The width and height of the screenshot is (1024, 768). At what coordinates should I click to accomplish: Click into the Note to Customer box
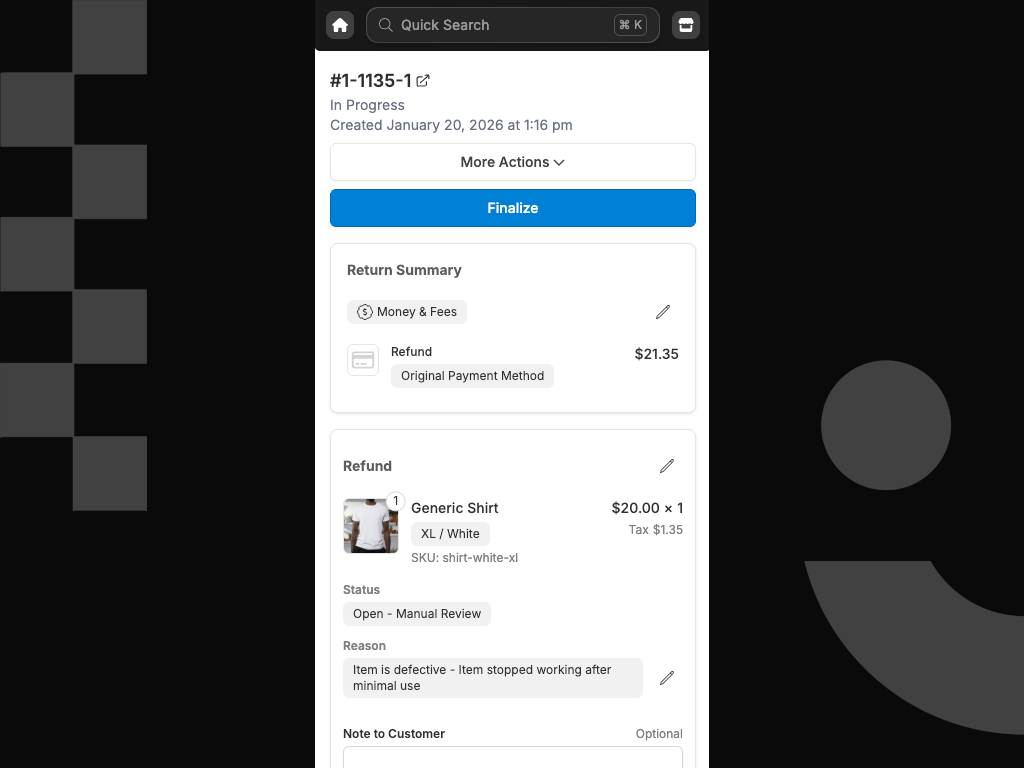512,757
